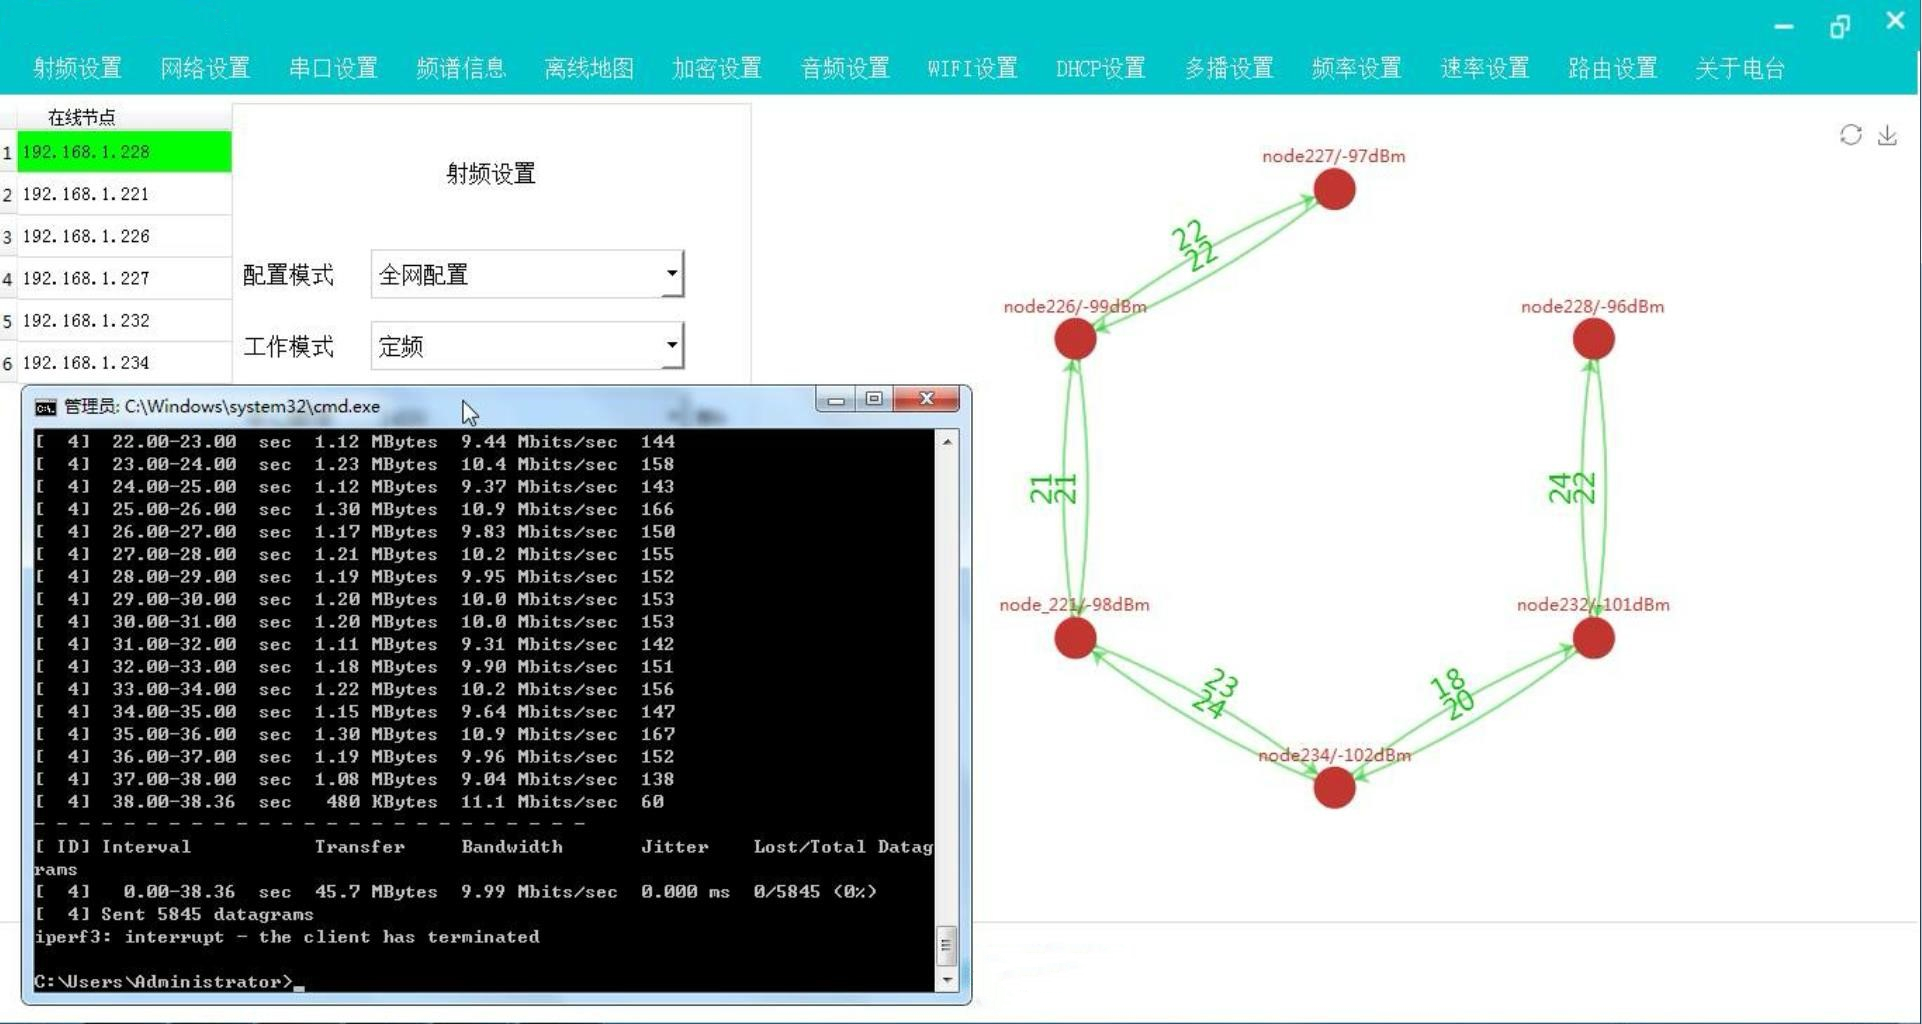
Task: Click the topology refresh icon
Action: pyautogui.click(x=1850, y=135)
